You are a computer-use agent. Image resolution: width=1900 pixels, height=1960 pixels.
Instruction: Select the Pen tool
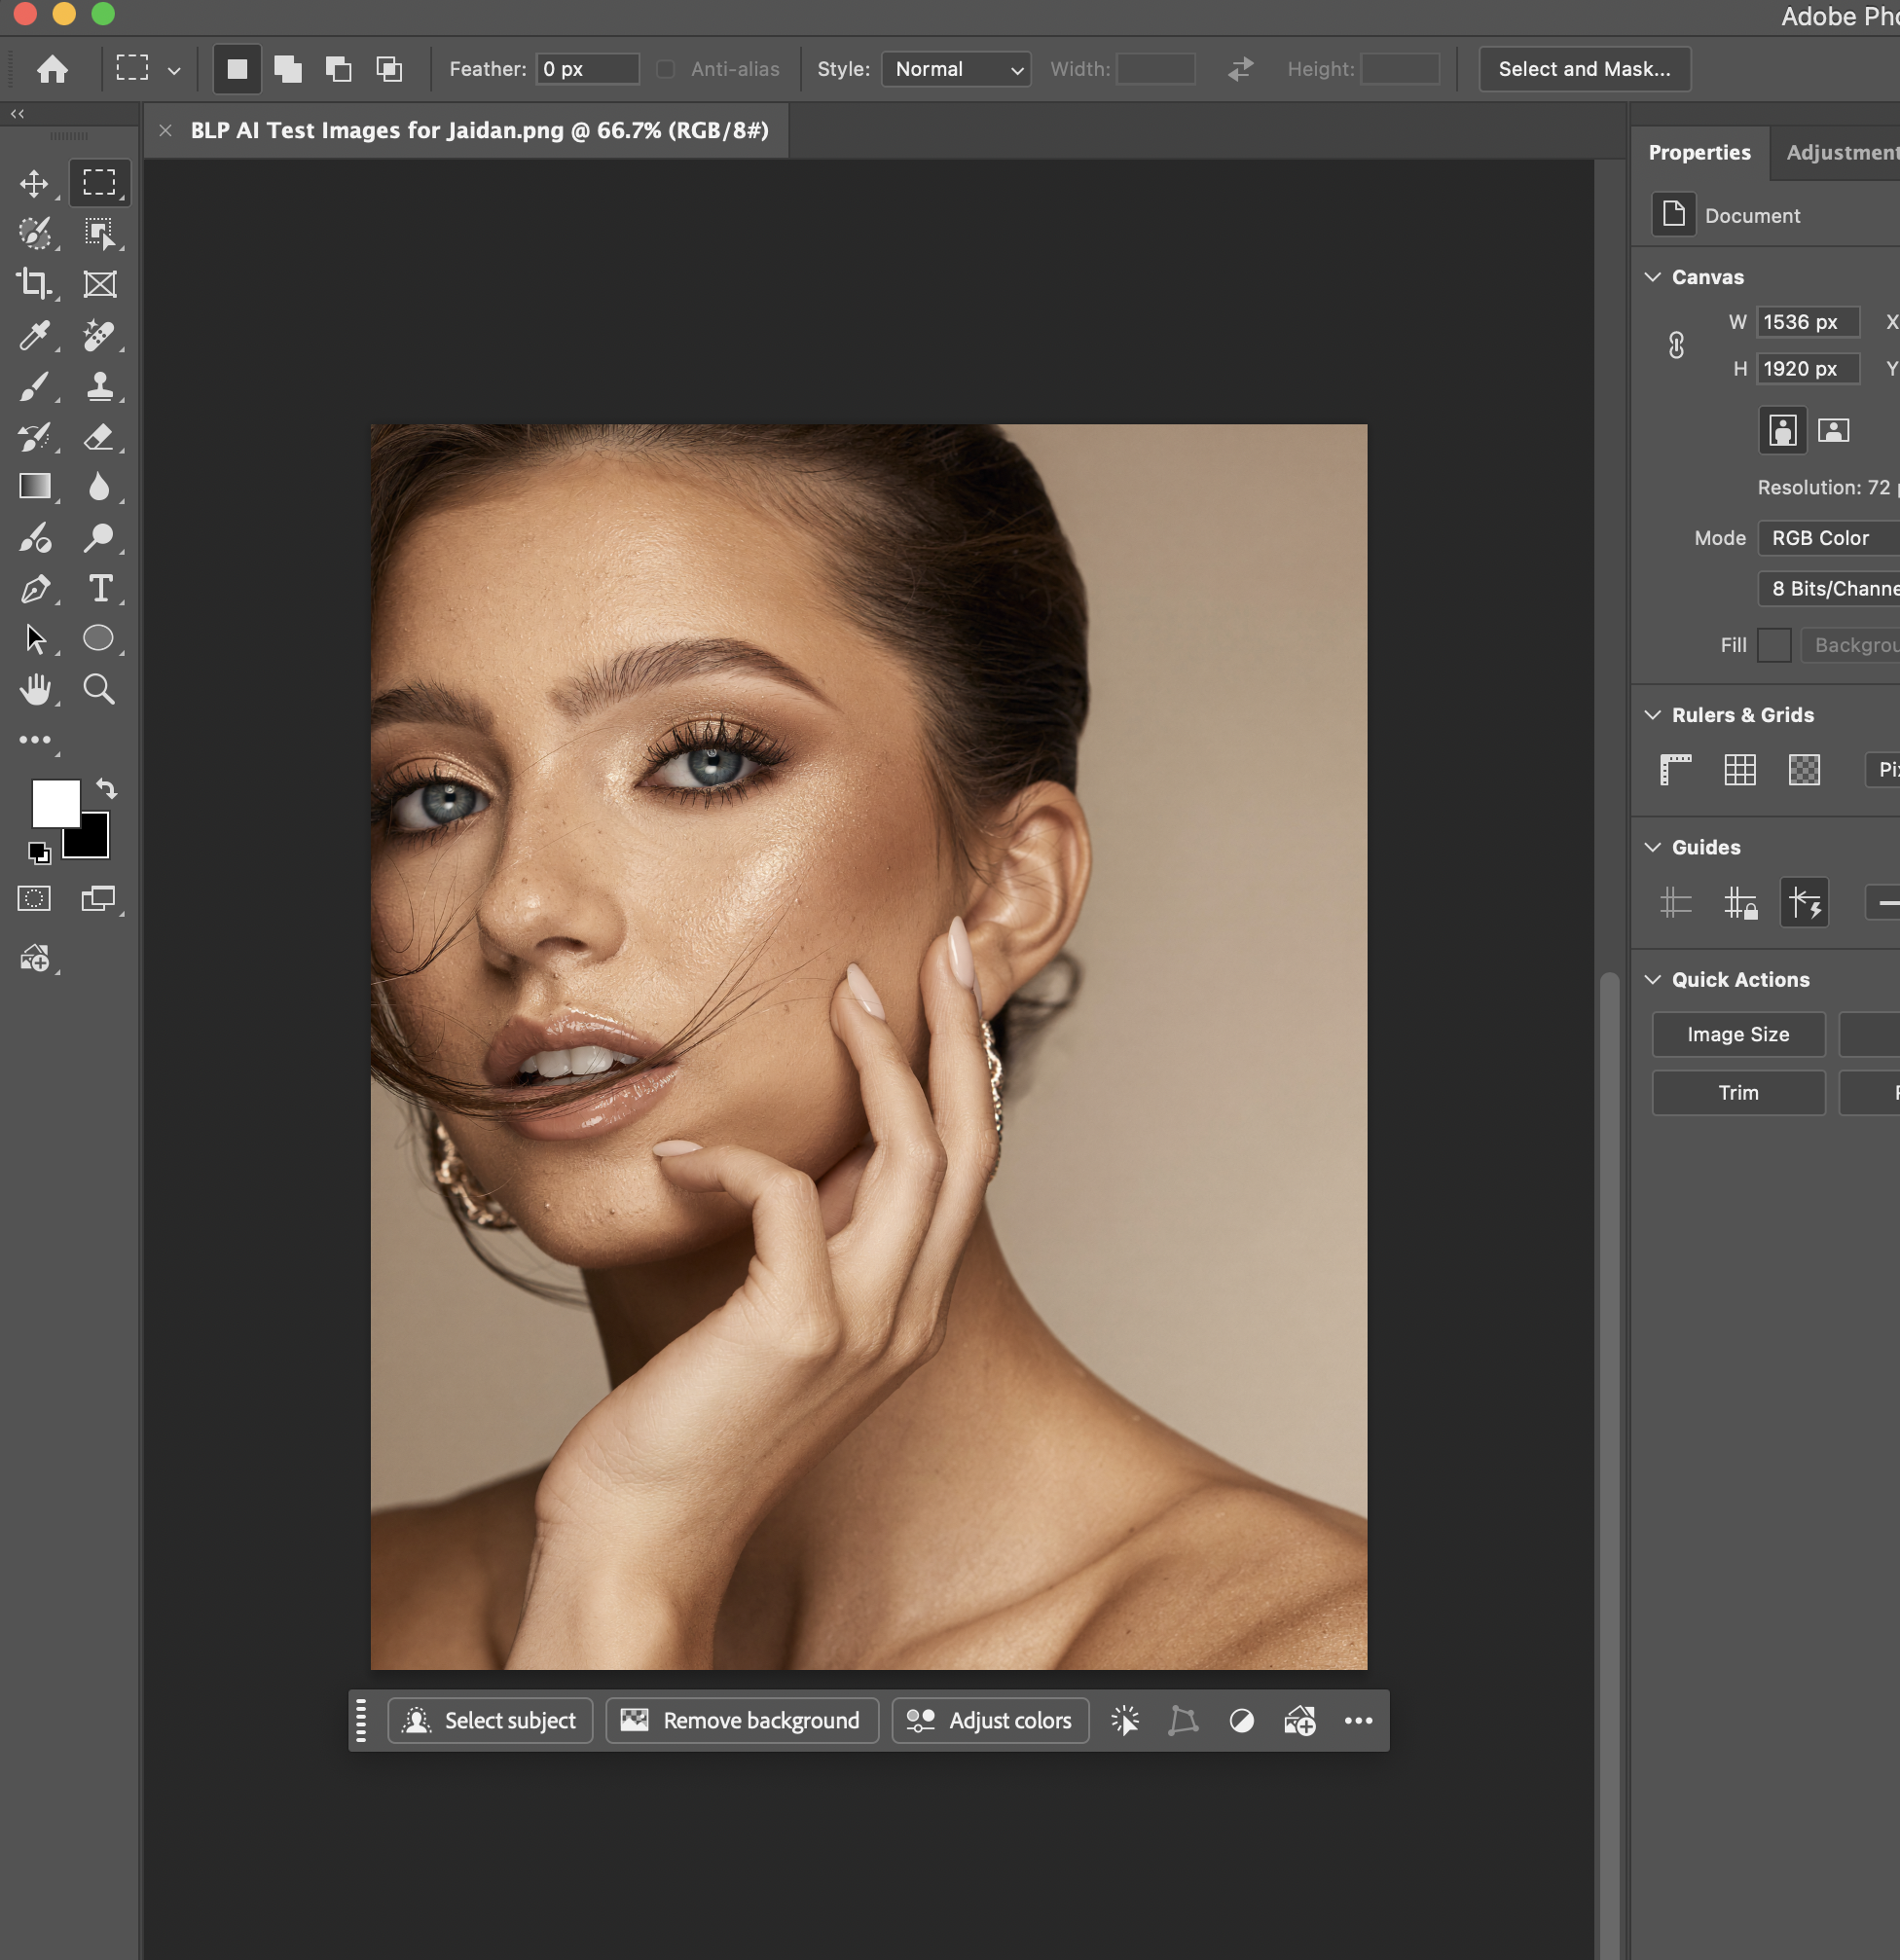tap(34, 589)
